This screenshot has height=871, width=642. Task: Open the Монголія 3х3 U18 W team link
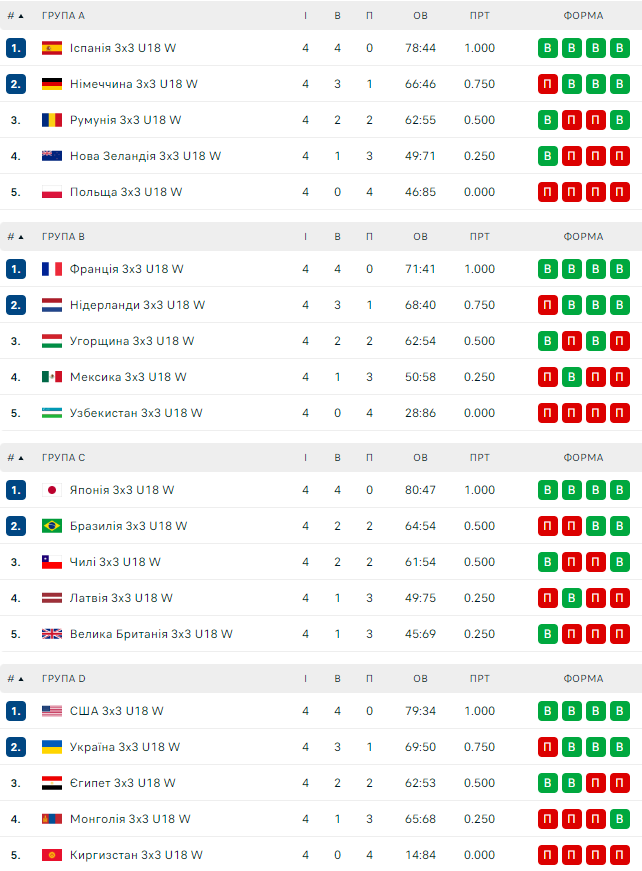coord(130,819)
